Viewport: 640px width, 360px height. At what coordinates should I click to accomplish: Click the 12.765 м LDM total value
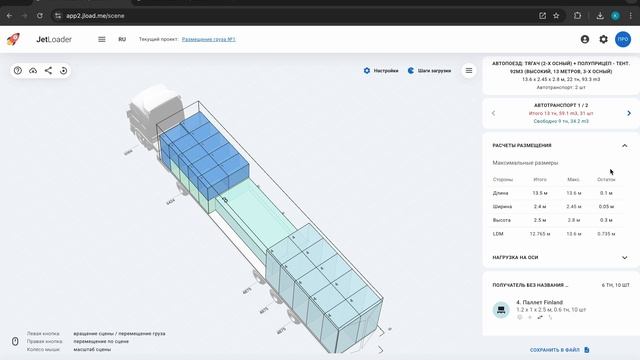coord(540,234)
